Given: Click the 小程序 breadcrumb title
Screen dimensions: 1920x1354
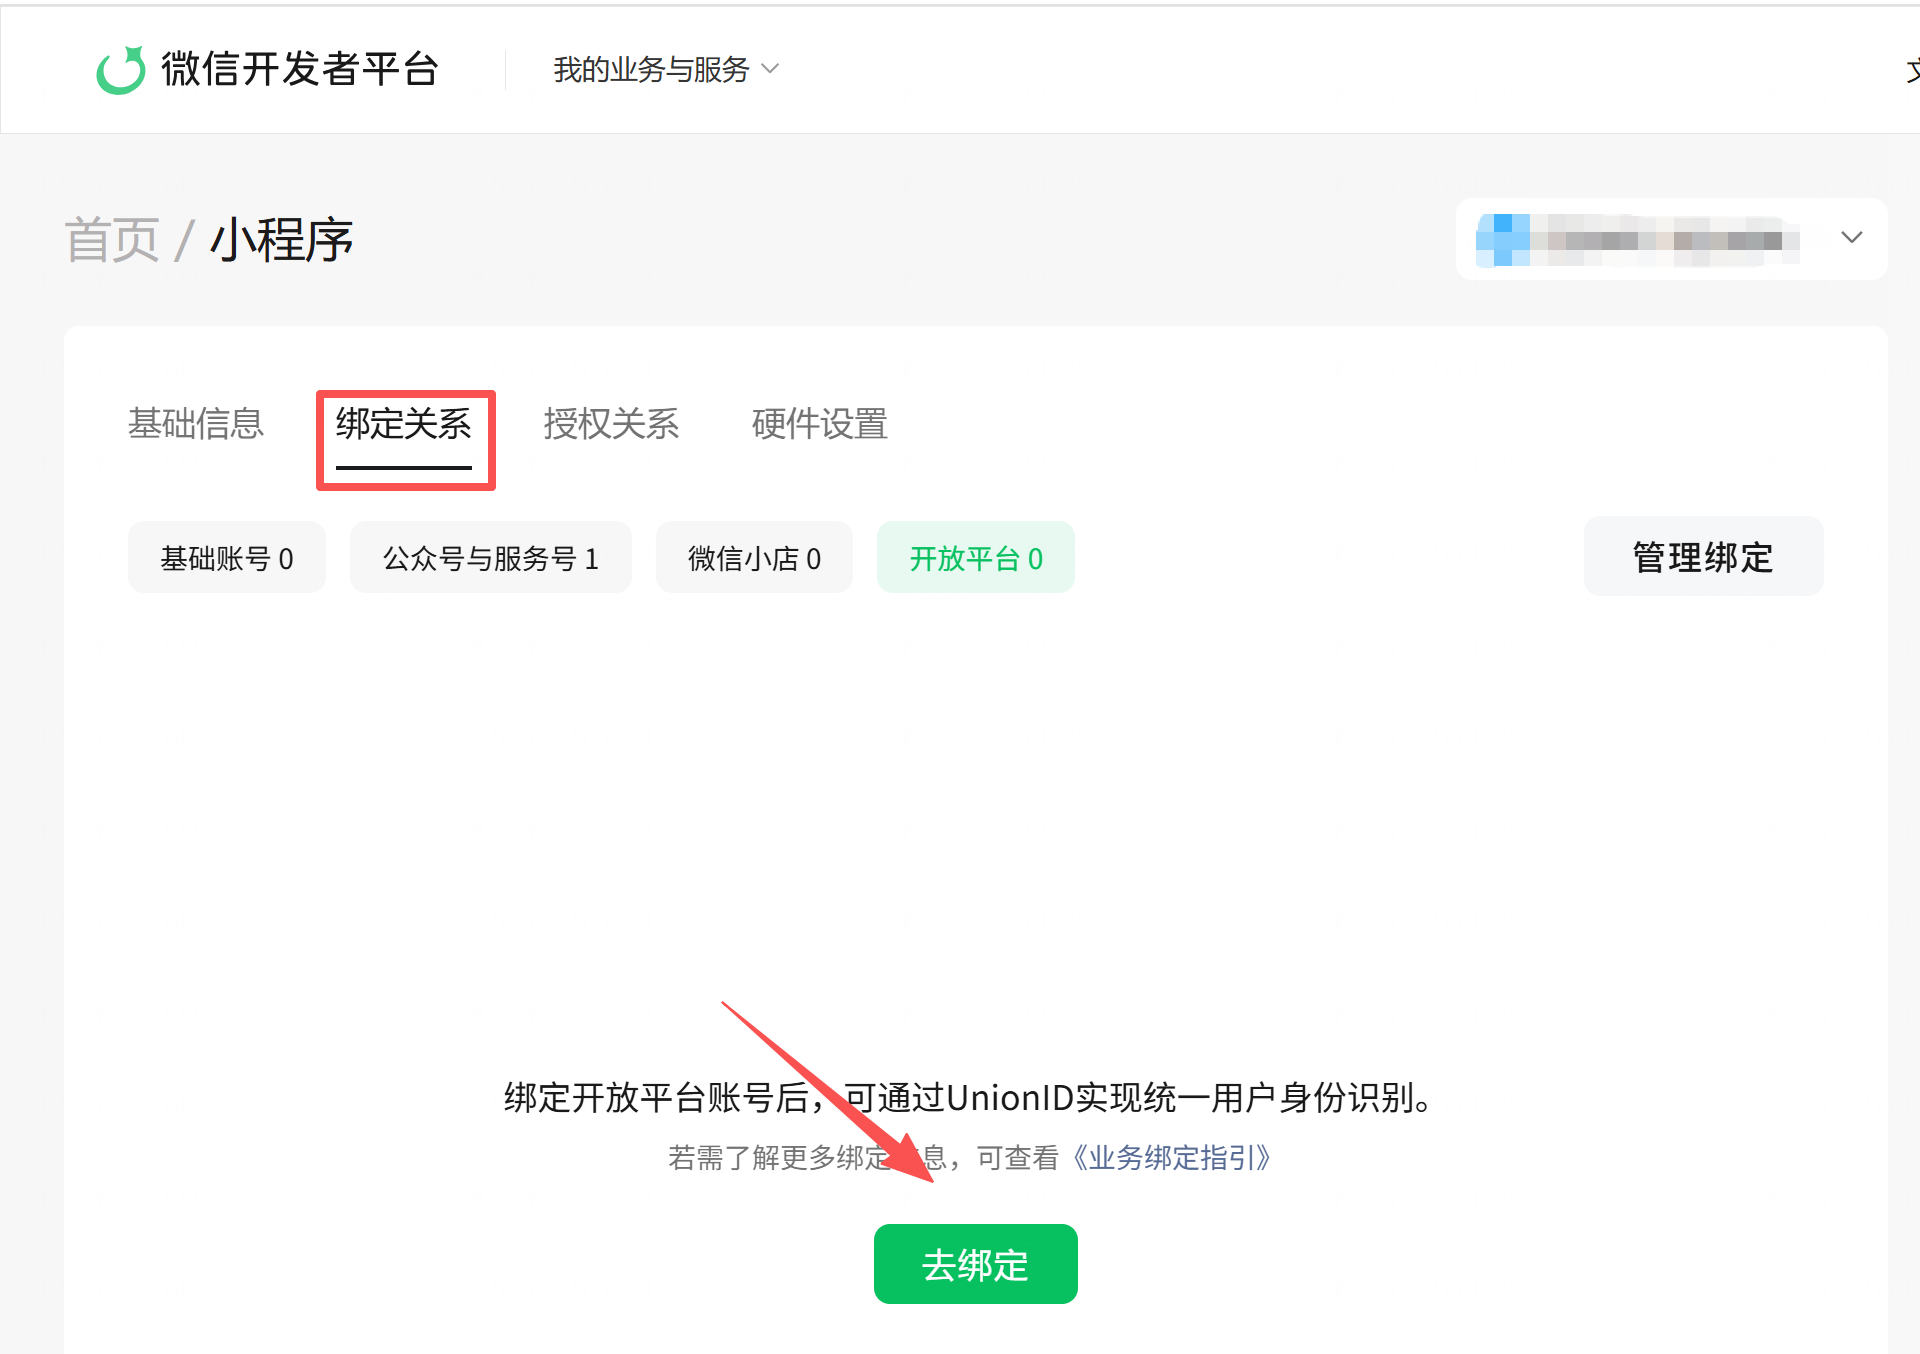Looking at the screenshot, I should (282, 240).
